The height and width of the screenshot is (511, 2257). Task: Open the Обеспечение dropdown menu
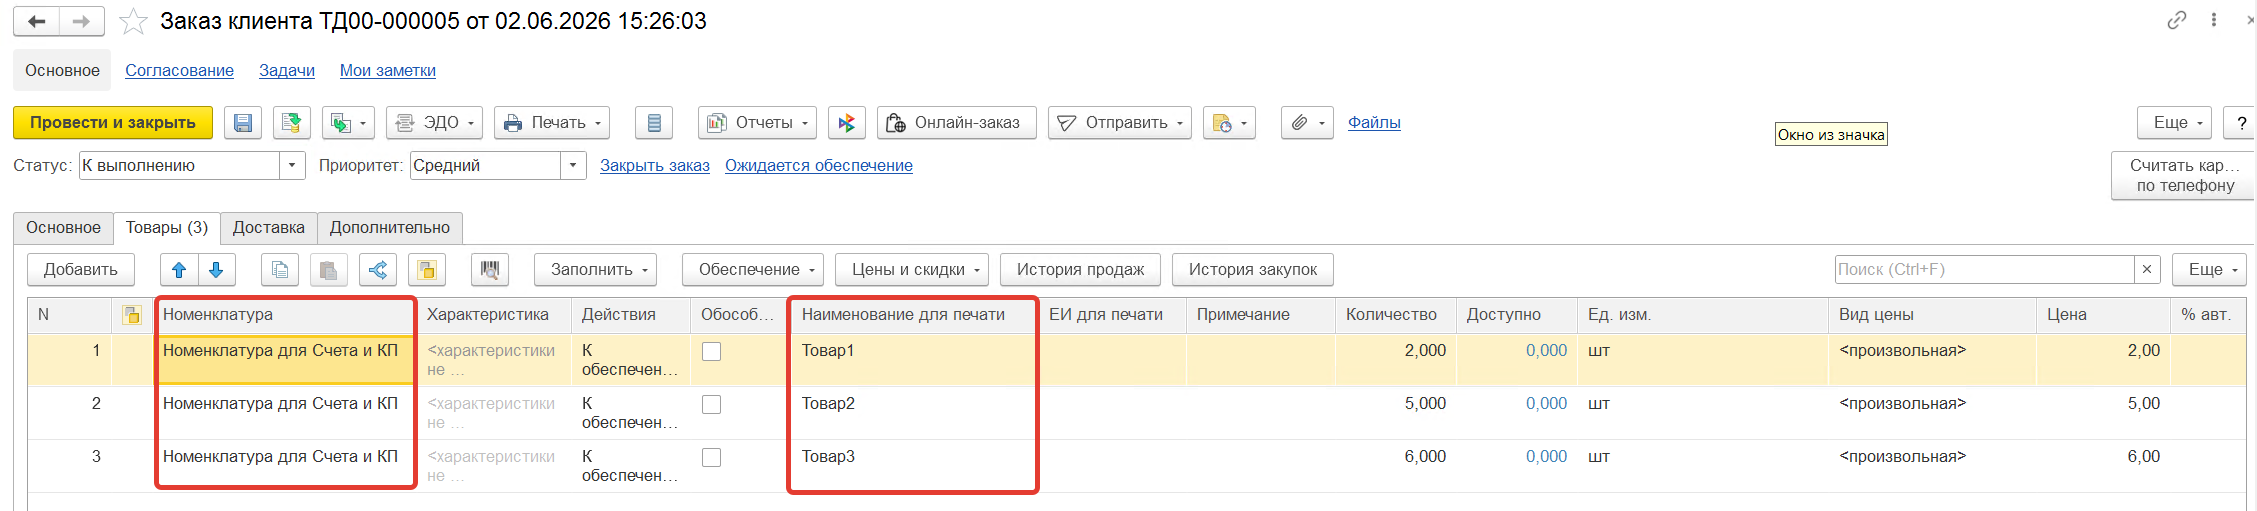753,270
